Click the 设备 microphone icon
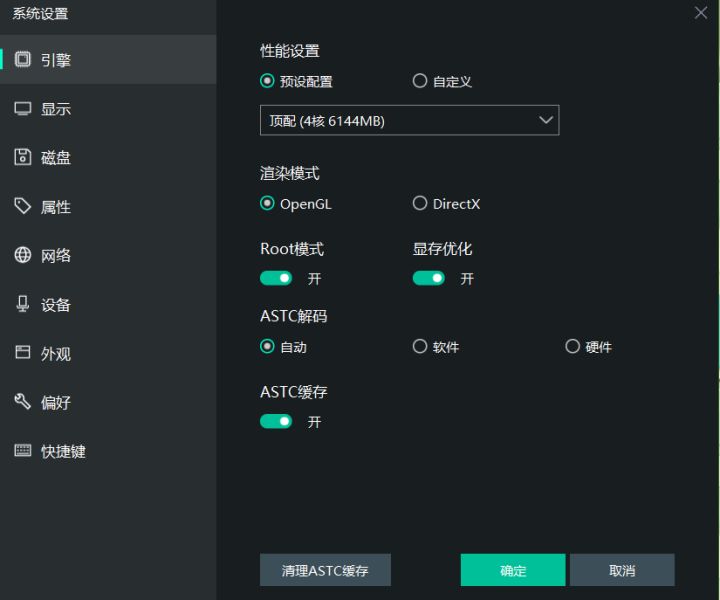Screen dimensions: 720x600 click(x=22, y=304)
